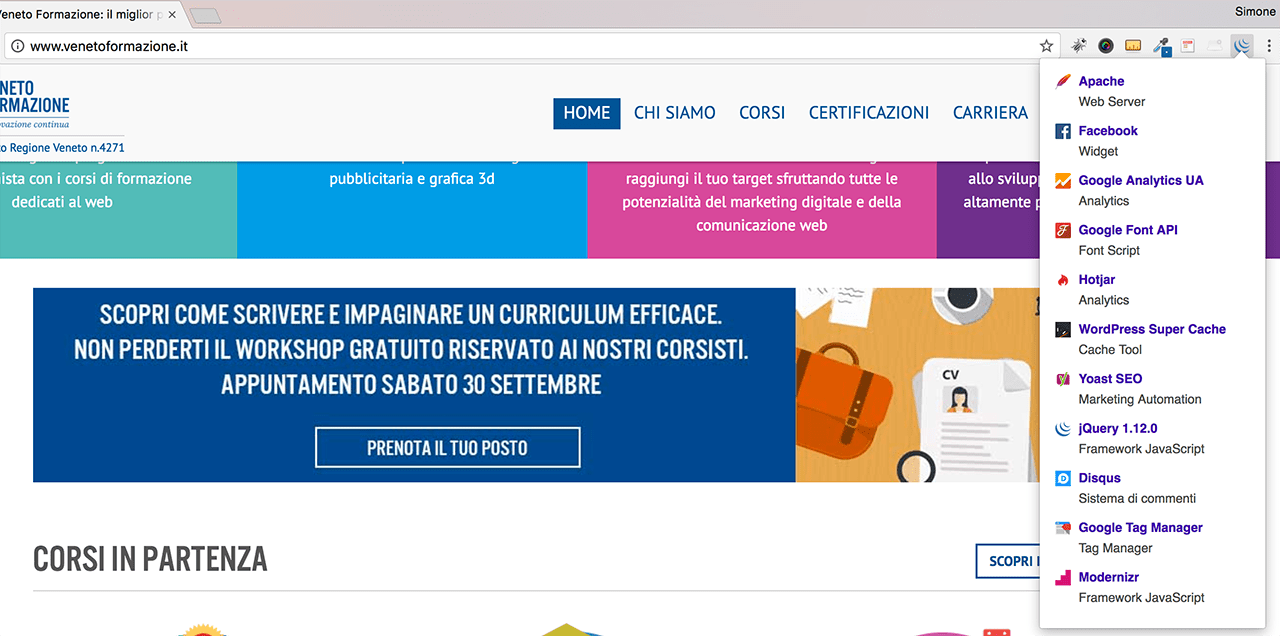Close the Veneto Formazione browser tab
Viewport: 1280px width, 636px height.
(172, 15)
